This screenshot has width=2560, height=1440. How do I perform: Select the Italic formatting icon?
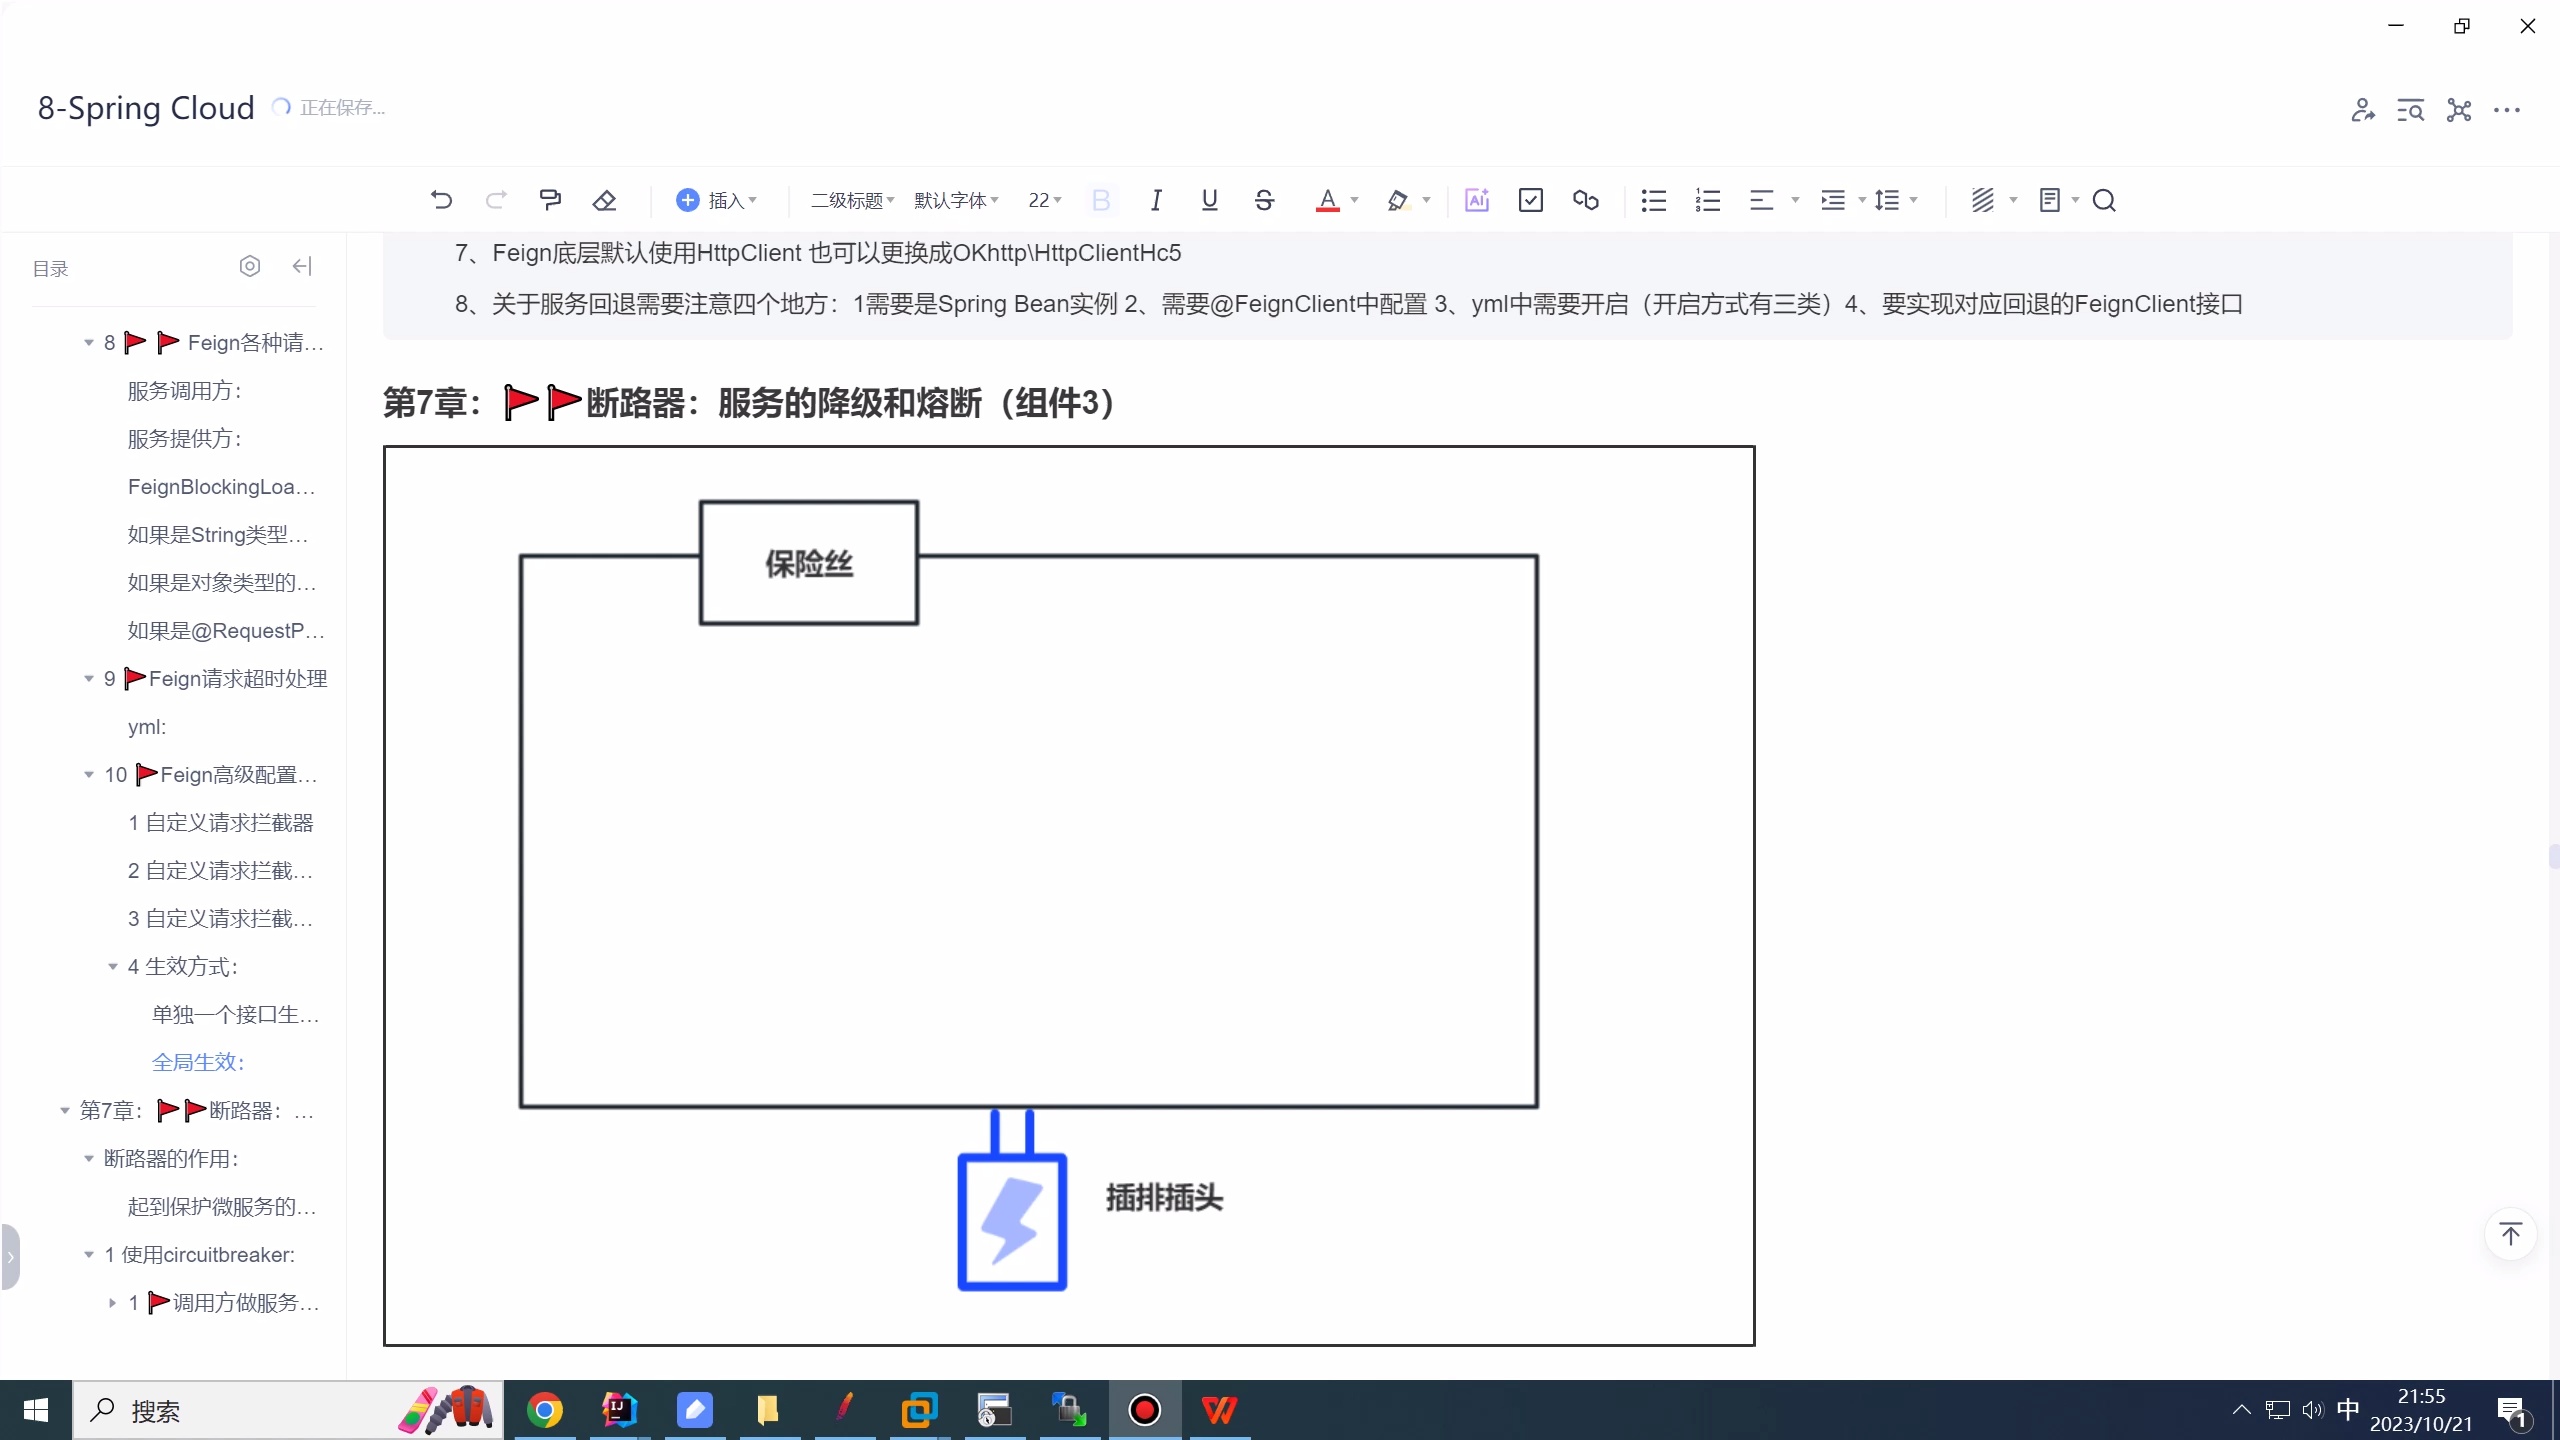point(1156,200)
